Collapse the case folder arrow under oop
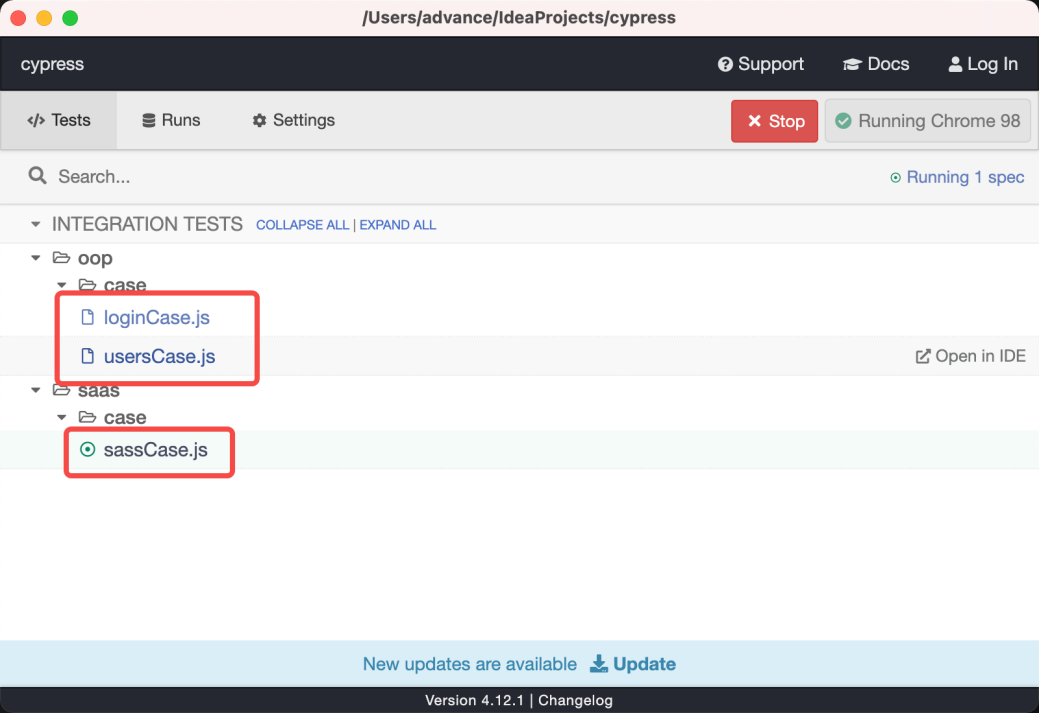 [62, 285]
